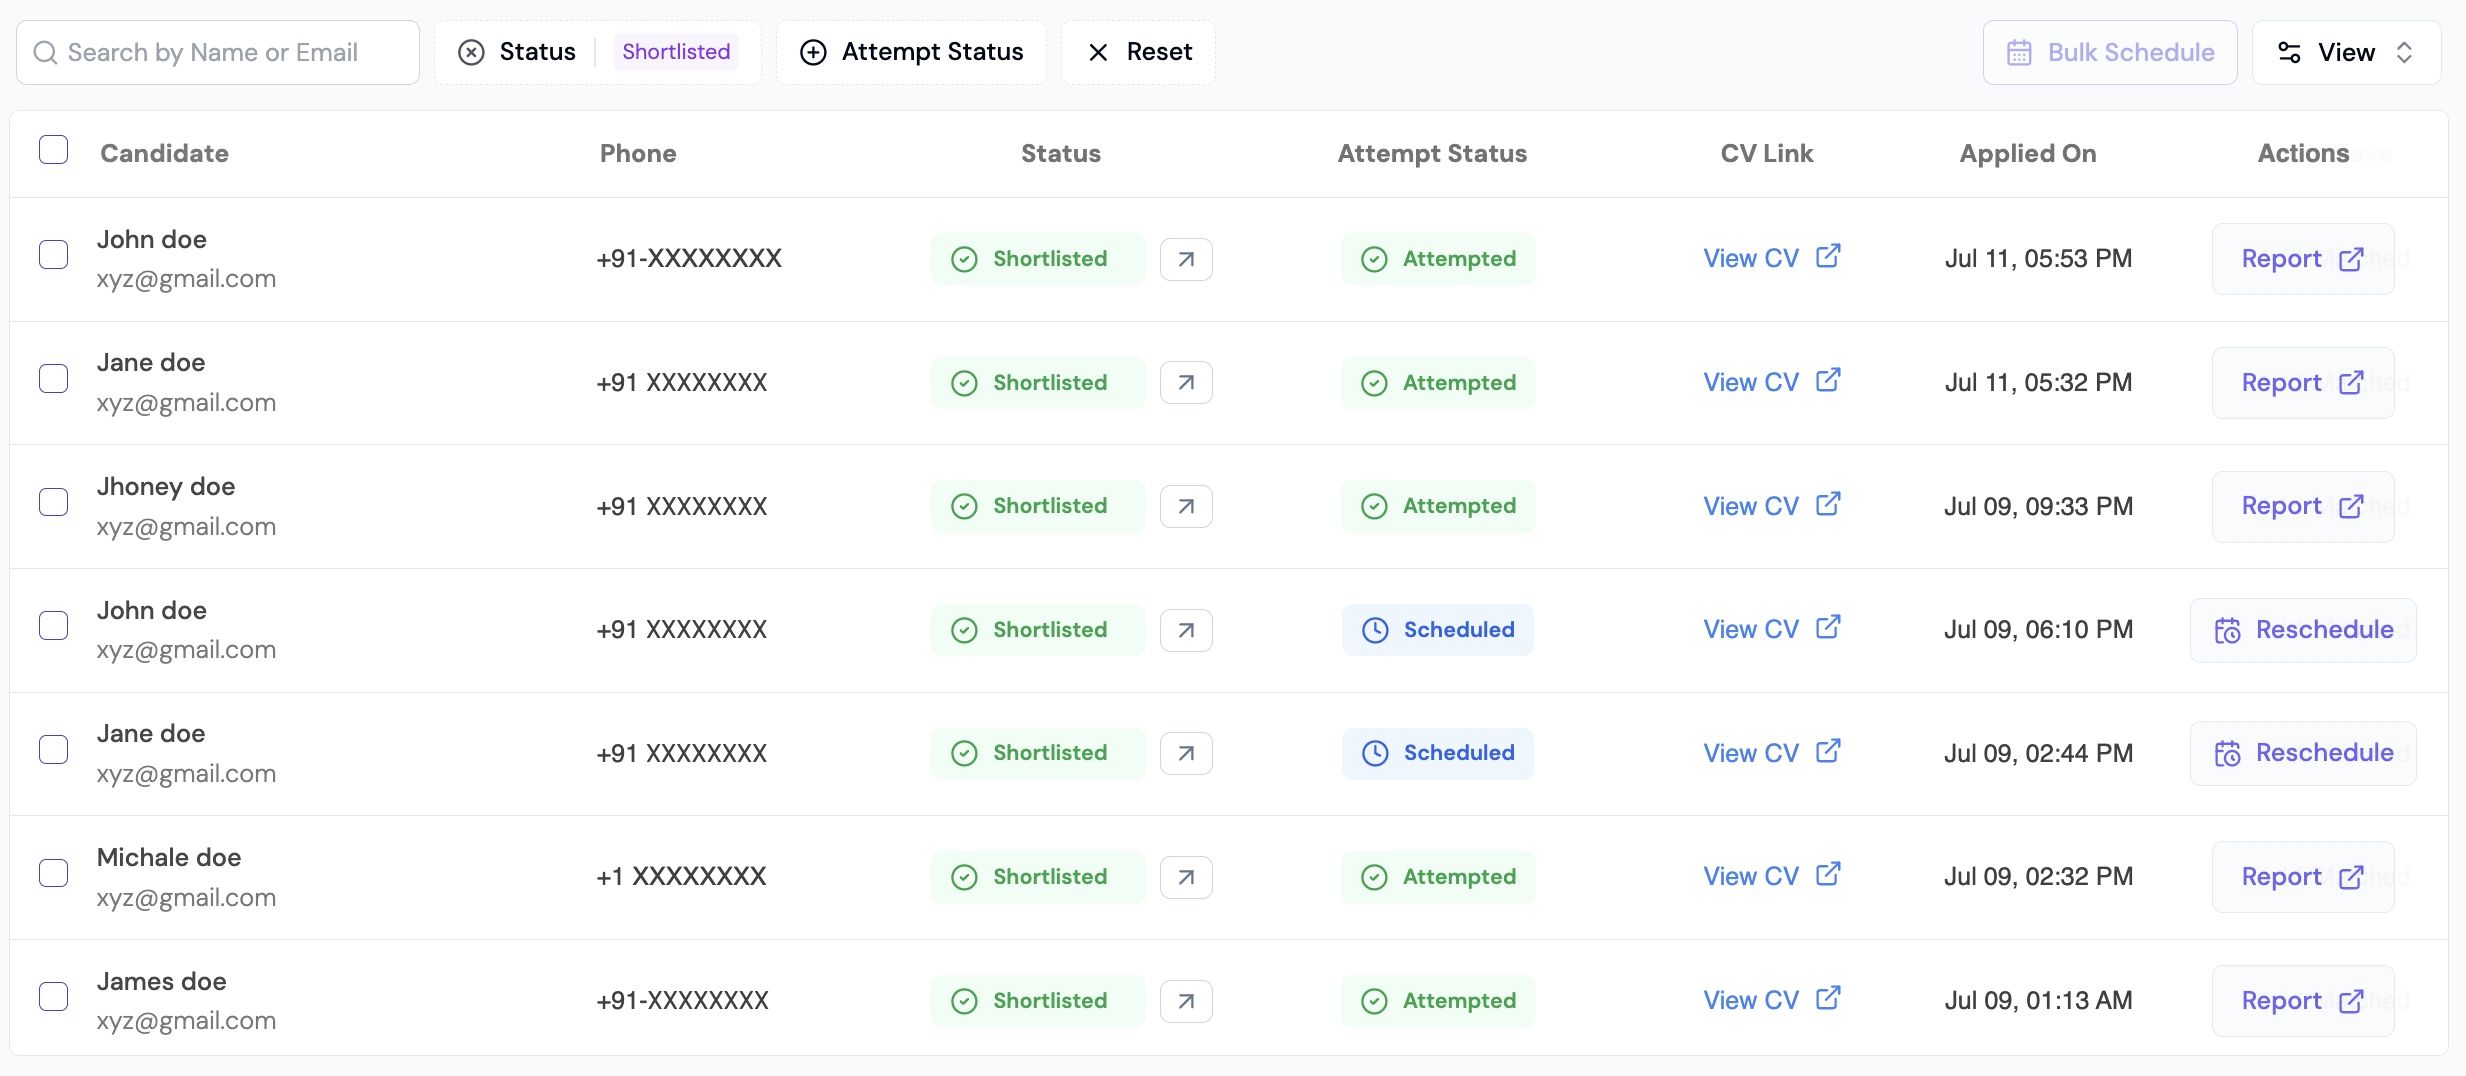Click calendar icon on Bulk Schedule
The height and width of the screenshot is (1076, 2466).
pos(2019,52)
